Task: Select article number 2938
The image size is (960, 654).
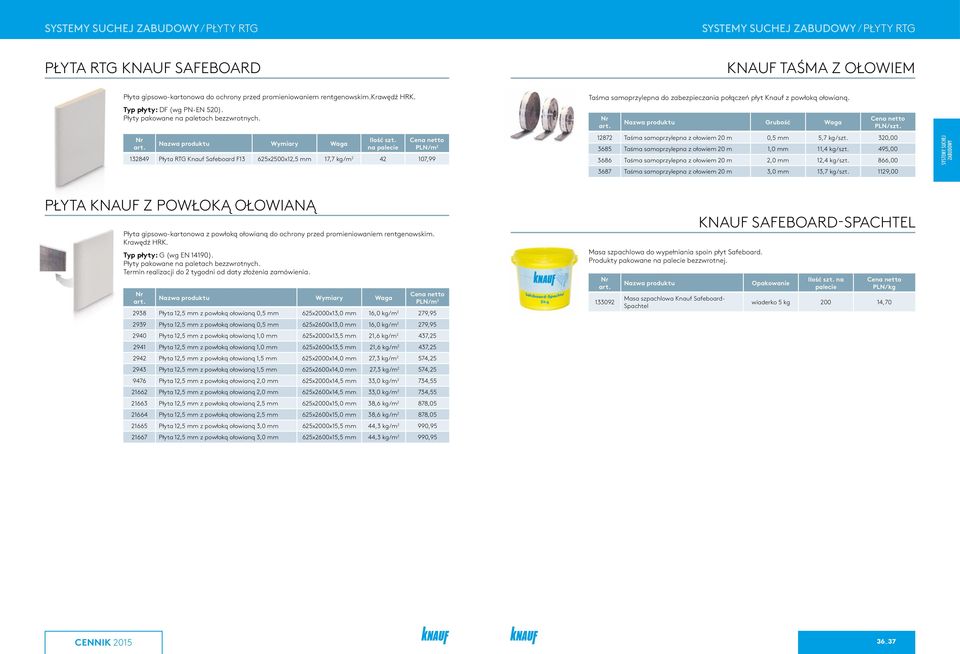Action: [x=139, y=313]
